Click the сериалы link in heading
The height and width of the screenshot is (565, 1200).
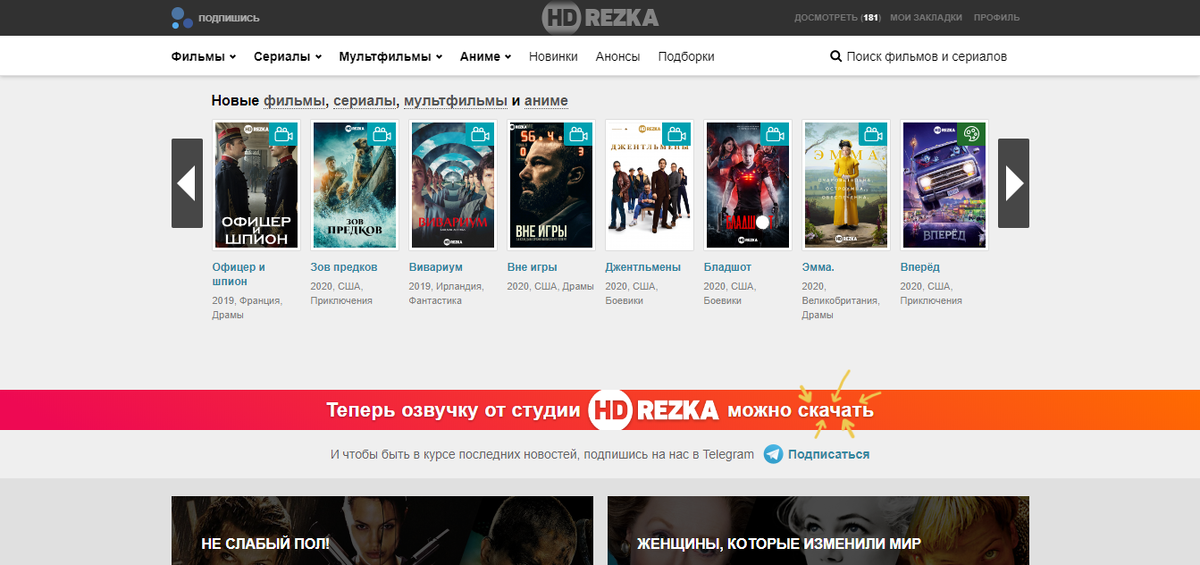tap(365, 101)
